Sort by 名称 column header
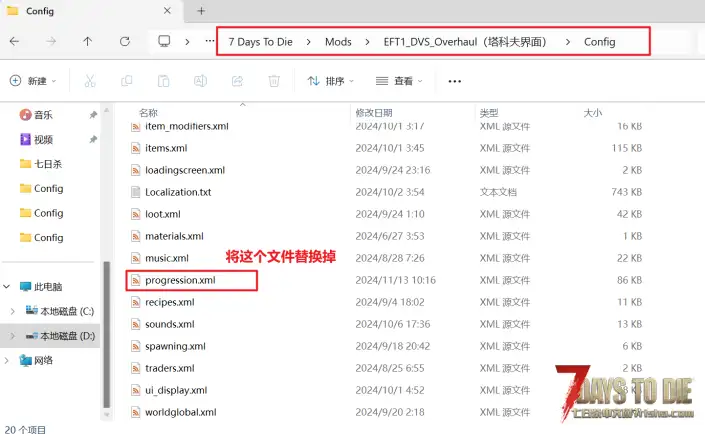This screenshot has height=434, width=705. pos(148,112)
